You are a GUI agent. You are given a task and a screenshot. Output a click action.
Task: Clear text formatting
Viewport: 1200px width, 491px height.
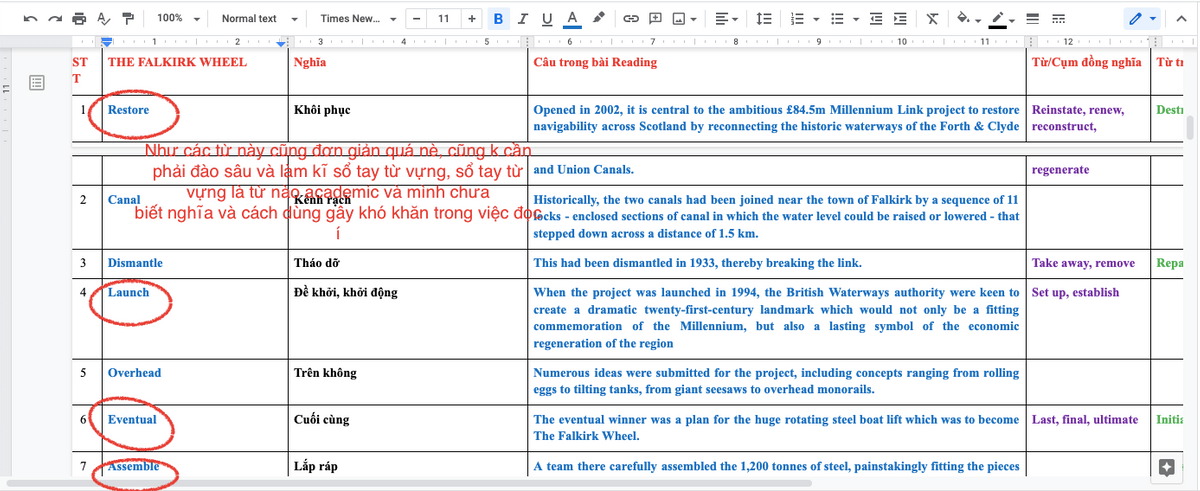click(x=932, y=18)
